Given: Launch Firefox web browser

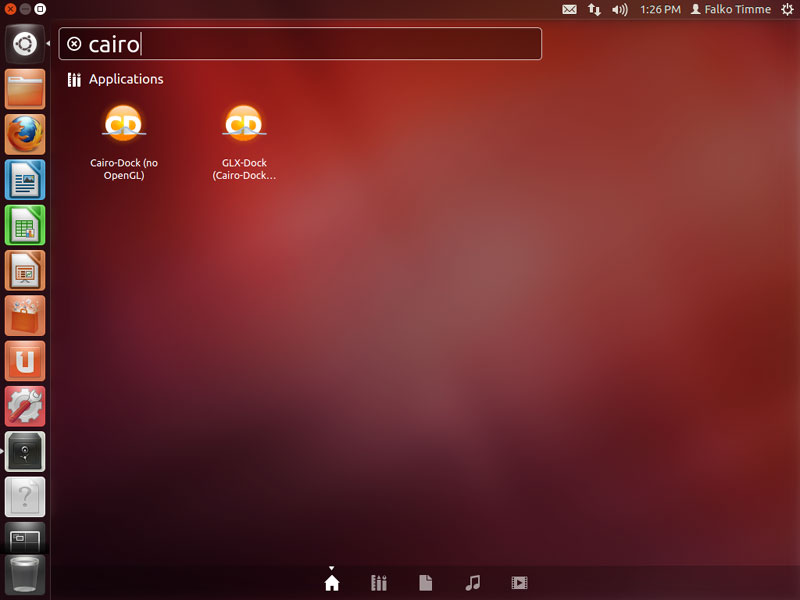Looking at the screenshot, I should click(x=24, y=135).
